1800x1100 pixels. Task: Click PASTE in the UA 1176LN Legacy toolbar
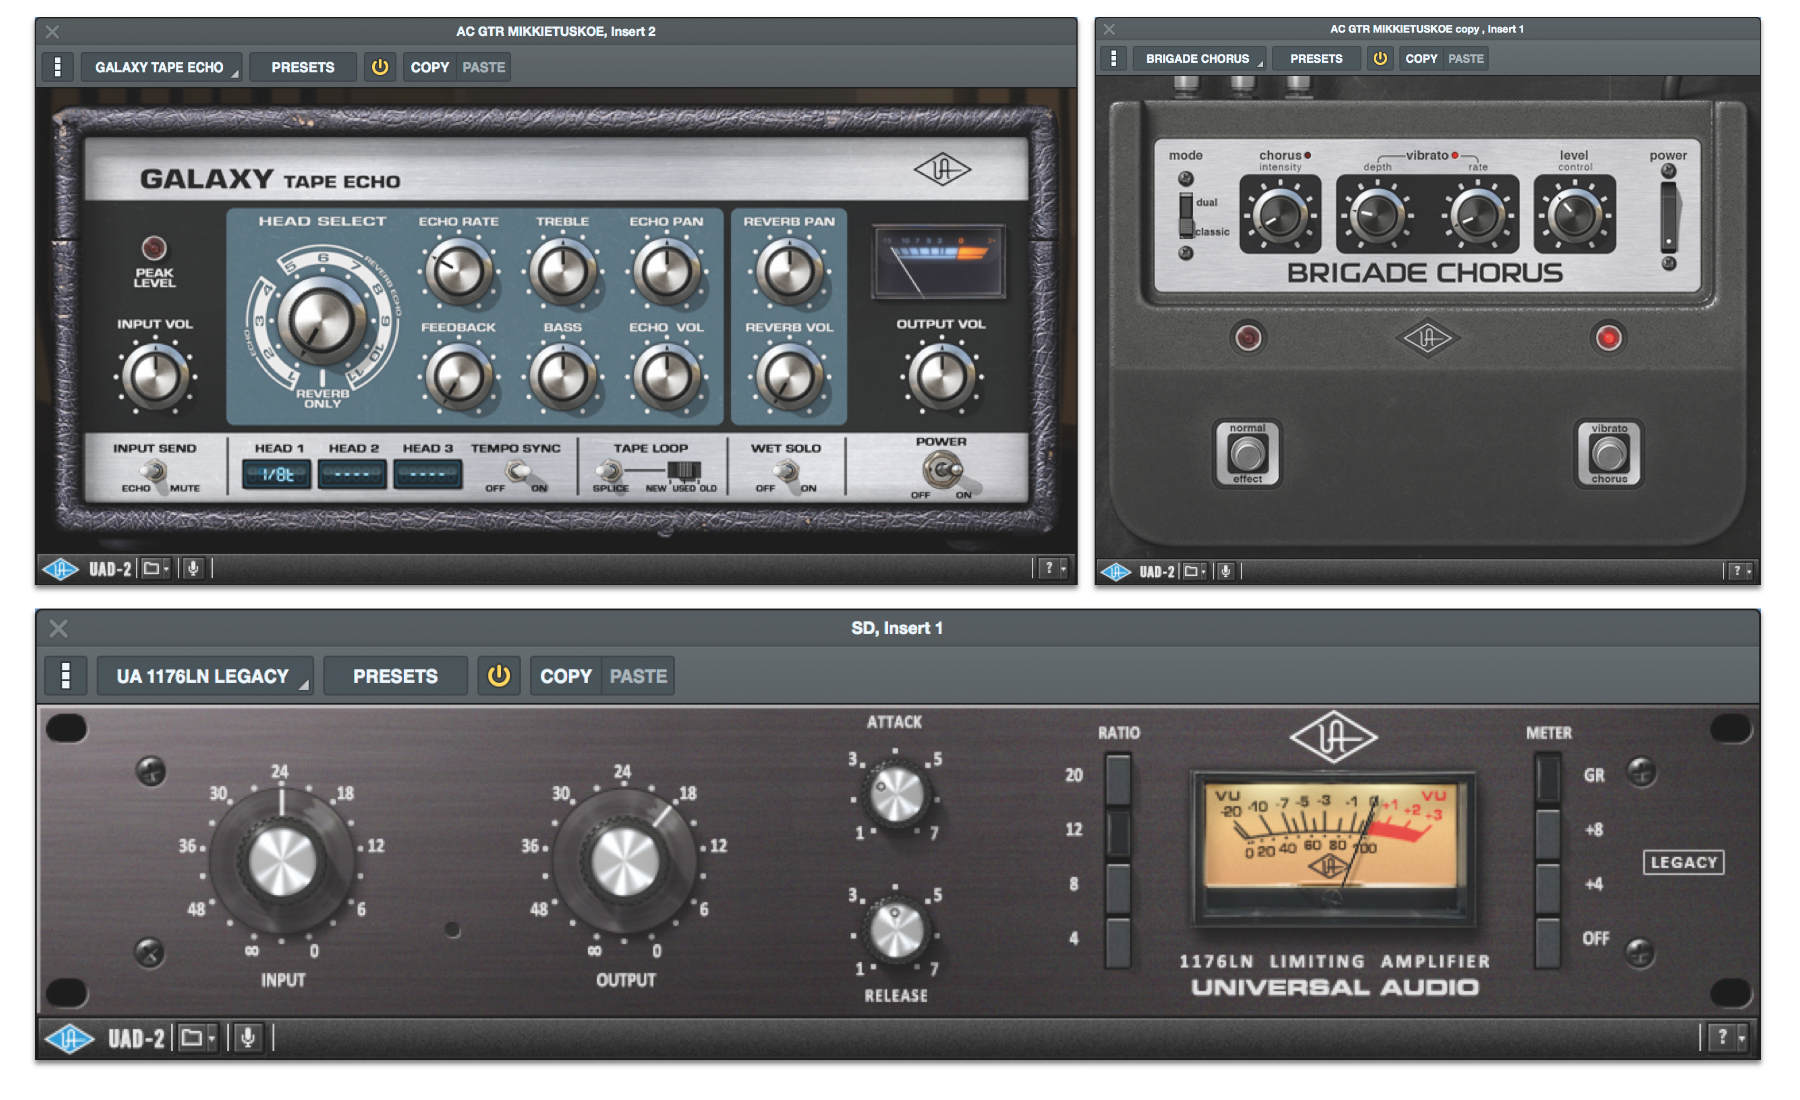(x=638, y=676)
